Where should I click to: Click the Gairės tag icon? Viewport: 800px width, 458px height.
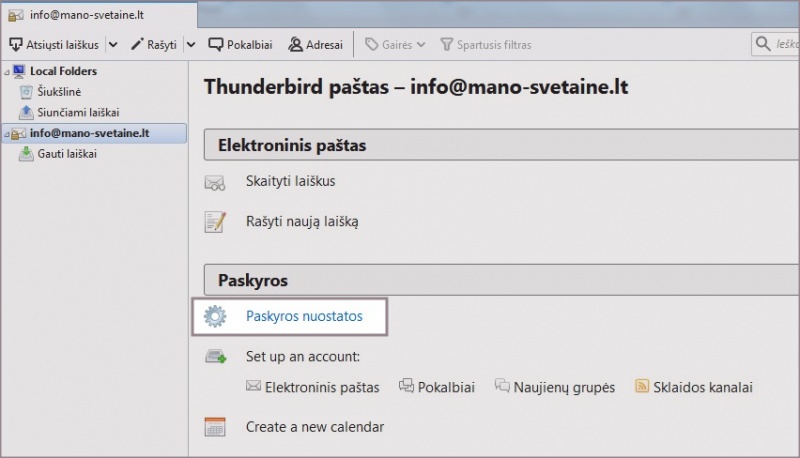[x=371, y=45]
